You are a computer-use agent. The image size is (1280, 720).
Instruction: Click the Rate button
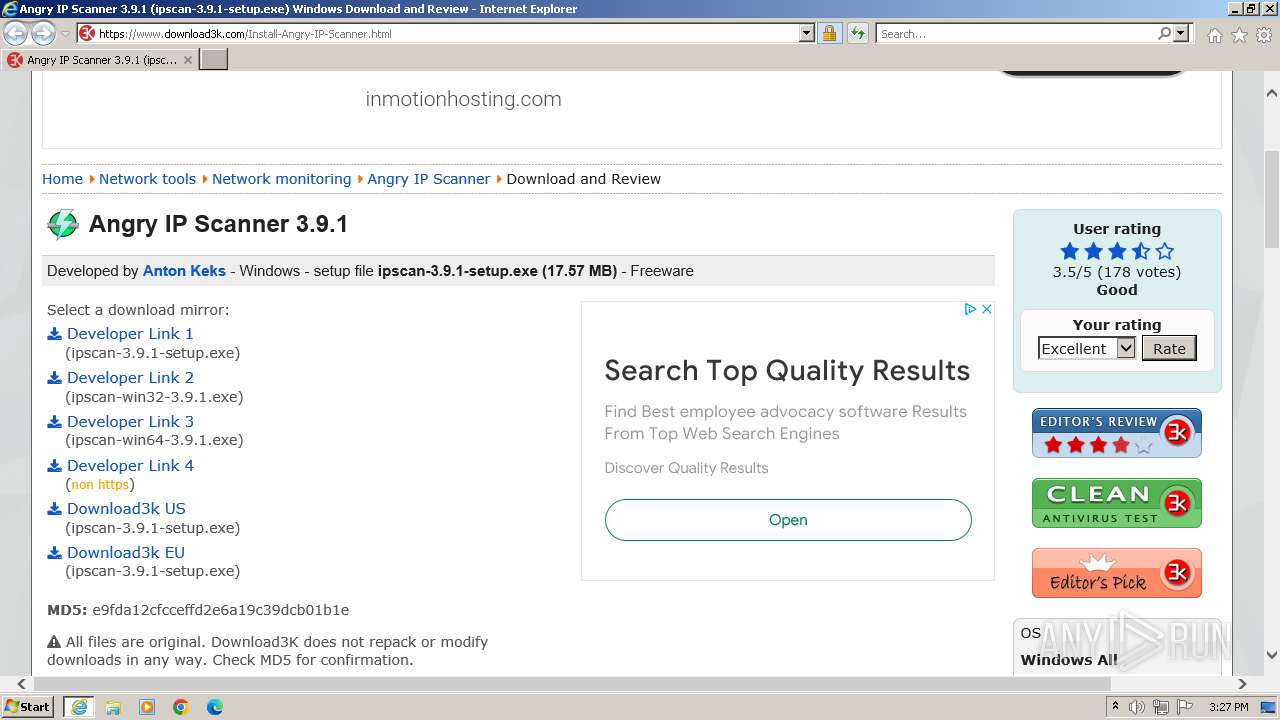point(1169,348)
